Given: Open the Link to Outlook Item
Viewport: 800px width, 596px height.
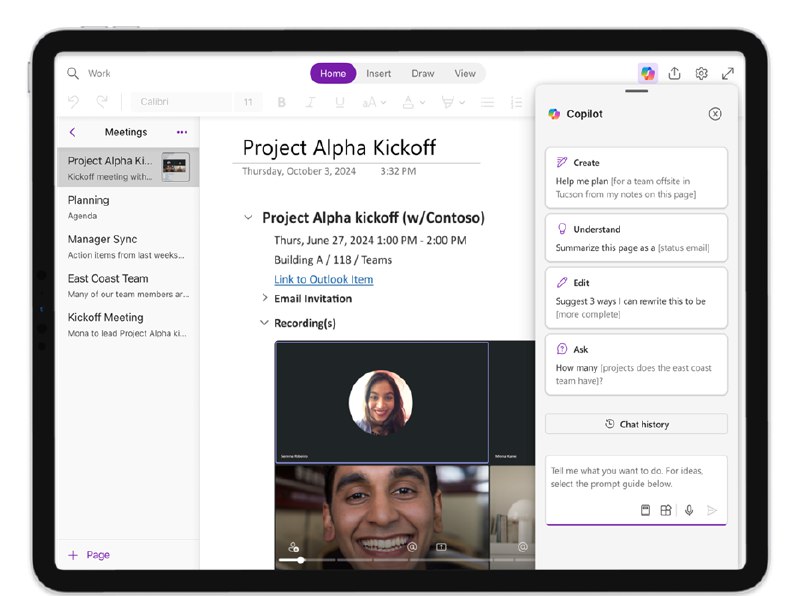Looking at the screenshot, I should point(323,280).
